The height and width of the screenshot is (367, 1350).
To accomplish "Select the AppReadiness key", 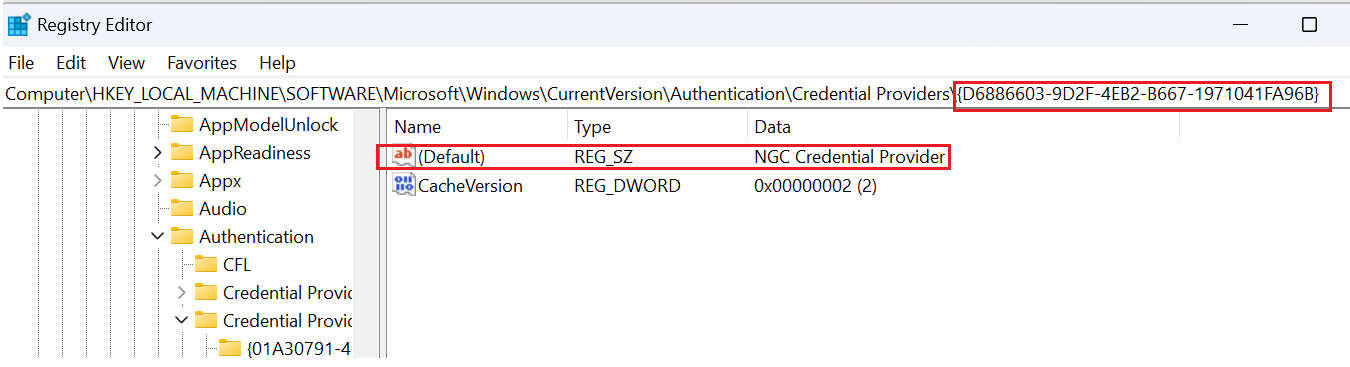I will pos(254,153).
